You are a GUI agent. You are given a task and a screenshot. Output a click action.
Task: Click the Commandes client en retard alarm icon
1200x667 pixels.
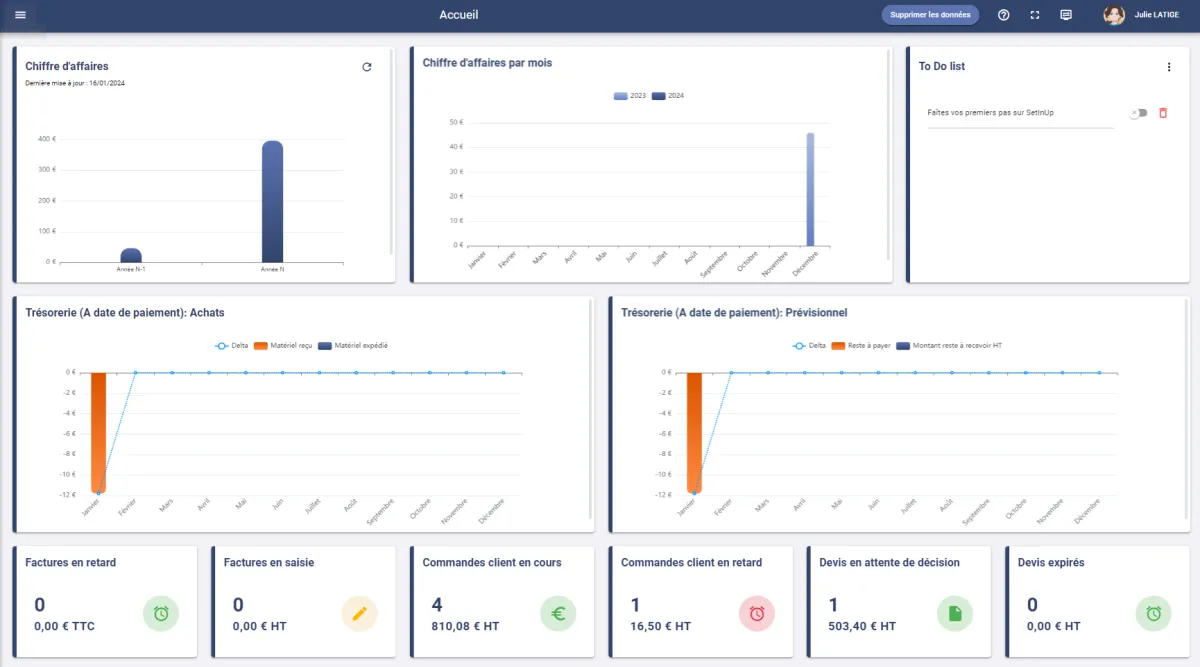757,613
